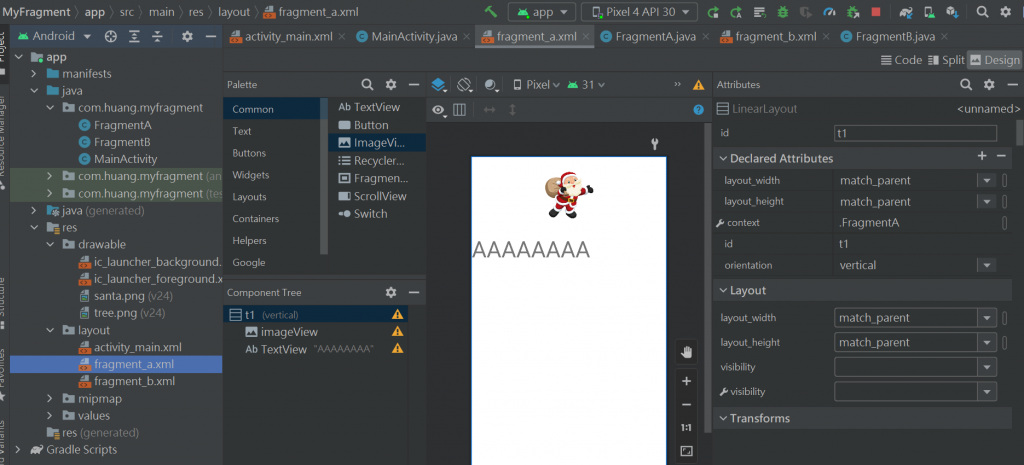Run app with the green rerun icon
The image size is (1024, 465).
point(713,12)
